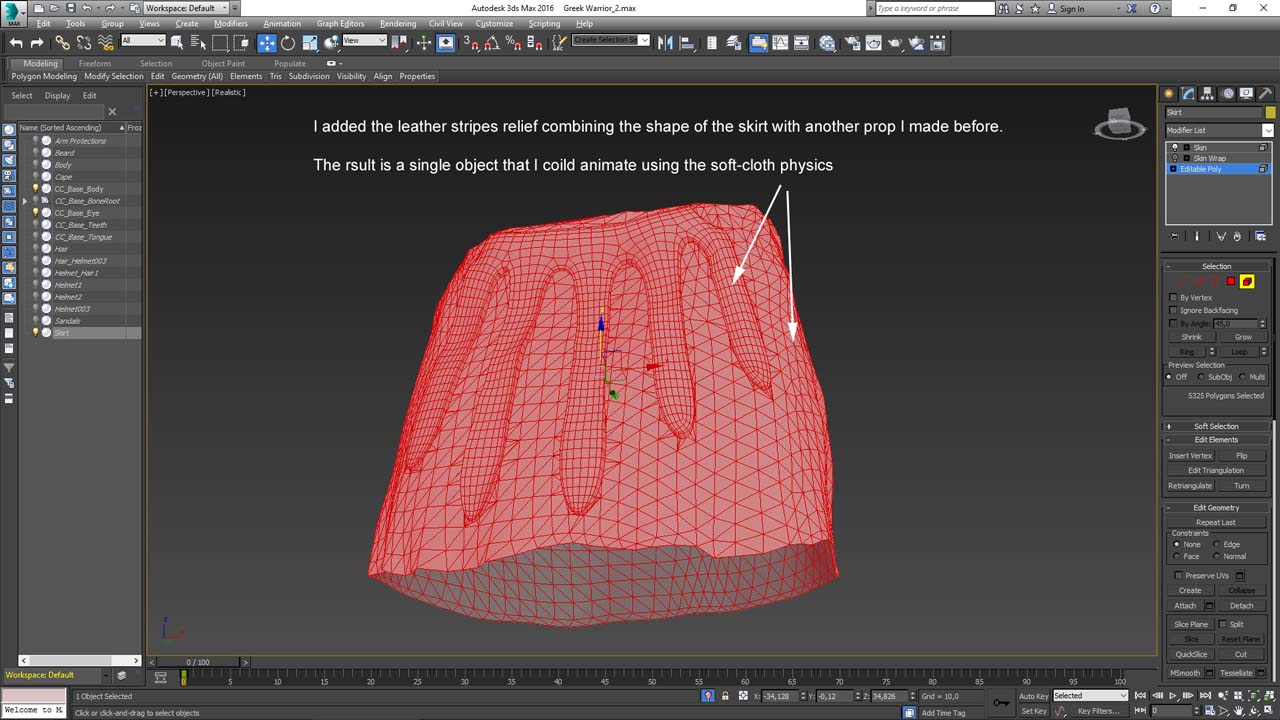Collapse the Selection rollout
This screenshot has height=720, width=1280.
pyautogui.click(x=1216, y=266)
